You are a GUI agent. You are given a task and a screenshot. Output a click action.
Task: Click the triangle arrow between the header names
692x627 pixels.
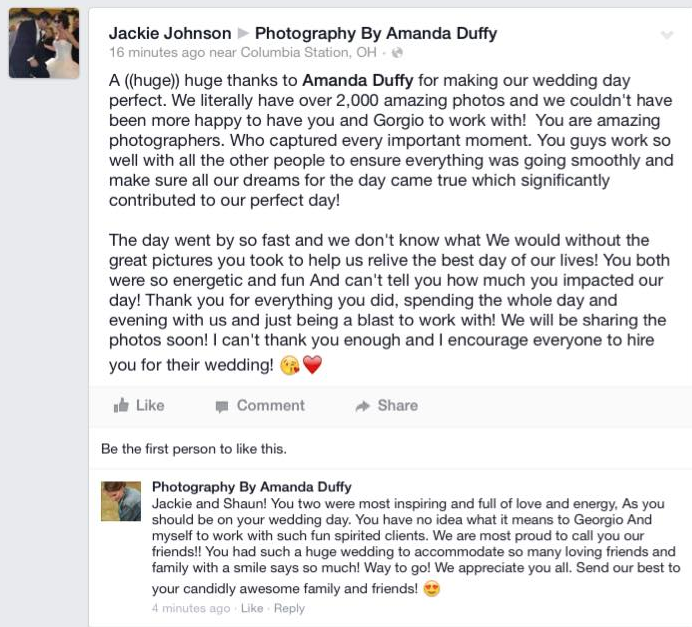coord(243,34)
